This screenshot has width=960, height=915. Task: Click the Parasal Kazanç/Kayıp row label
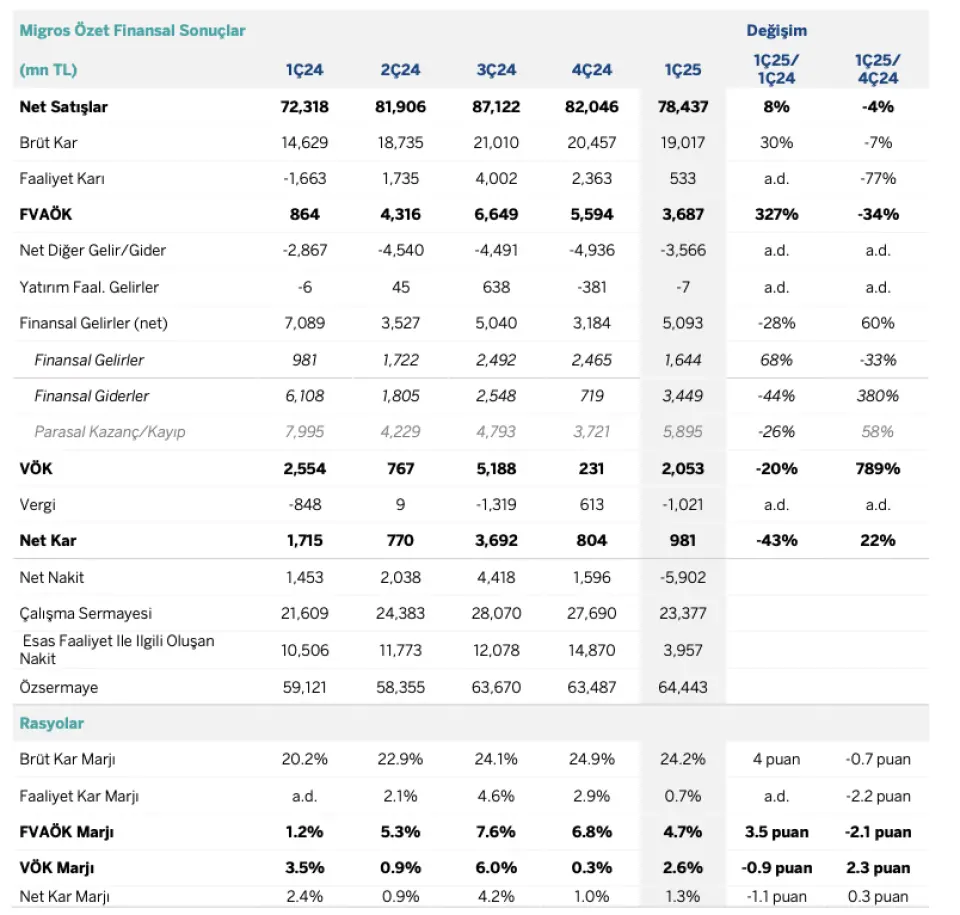click(x=110, y=432)
